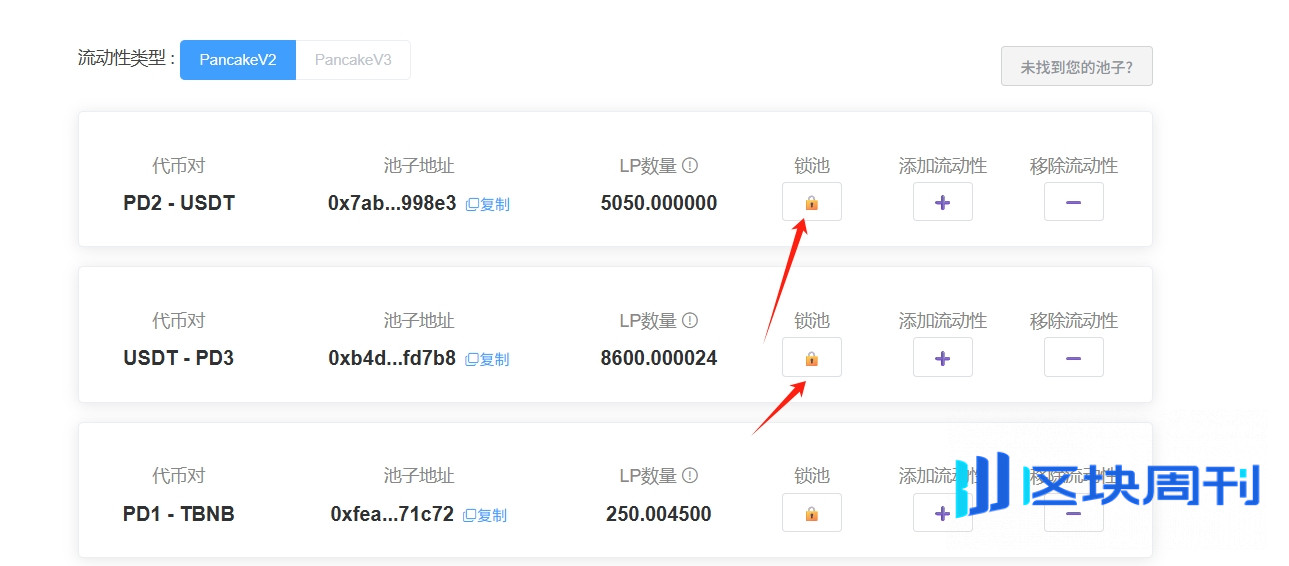The image size is (1289, 566).
Task: Select LP amount 250.004500
Action: pos(659,514)
